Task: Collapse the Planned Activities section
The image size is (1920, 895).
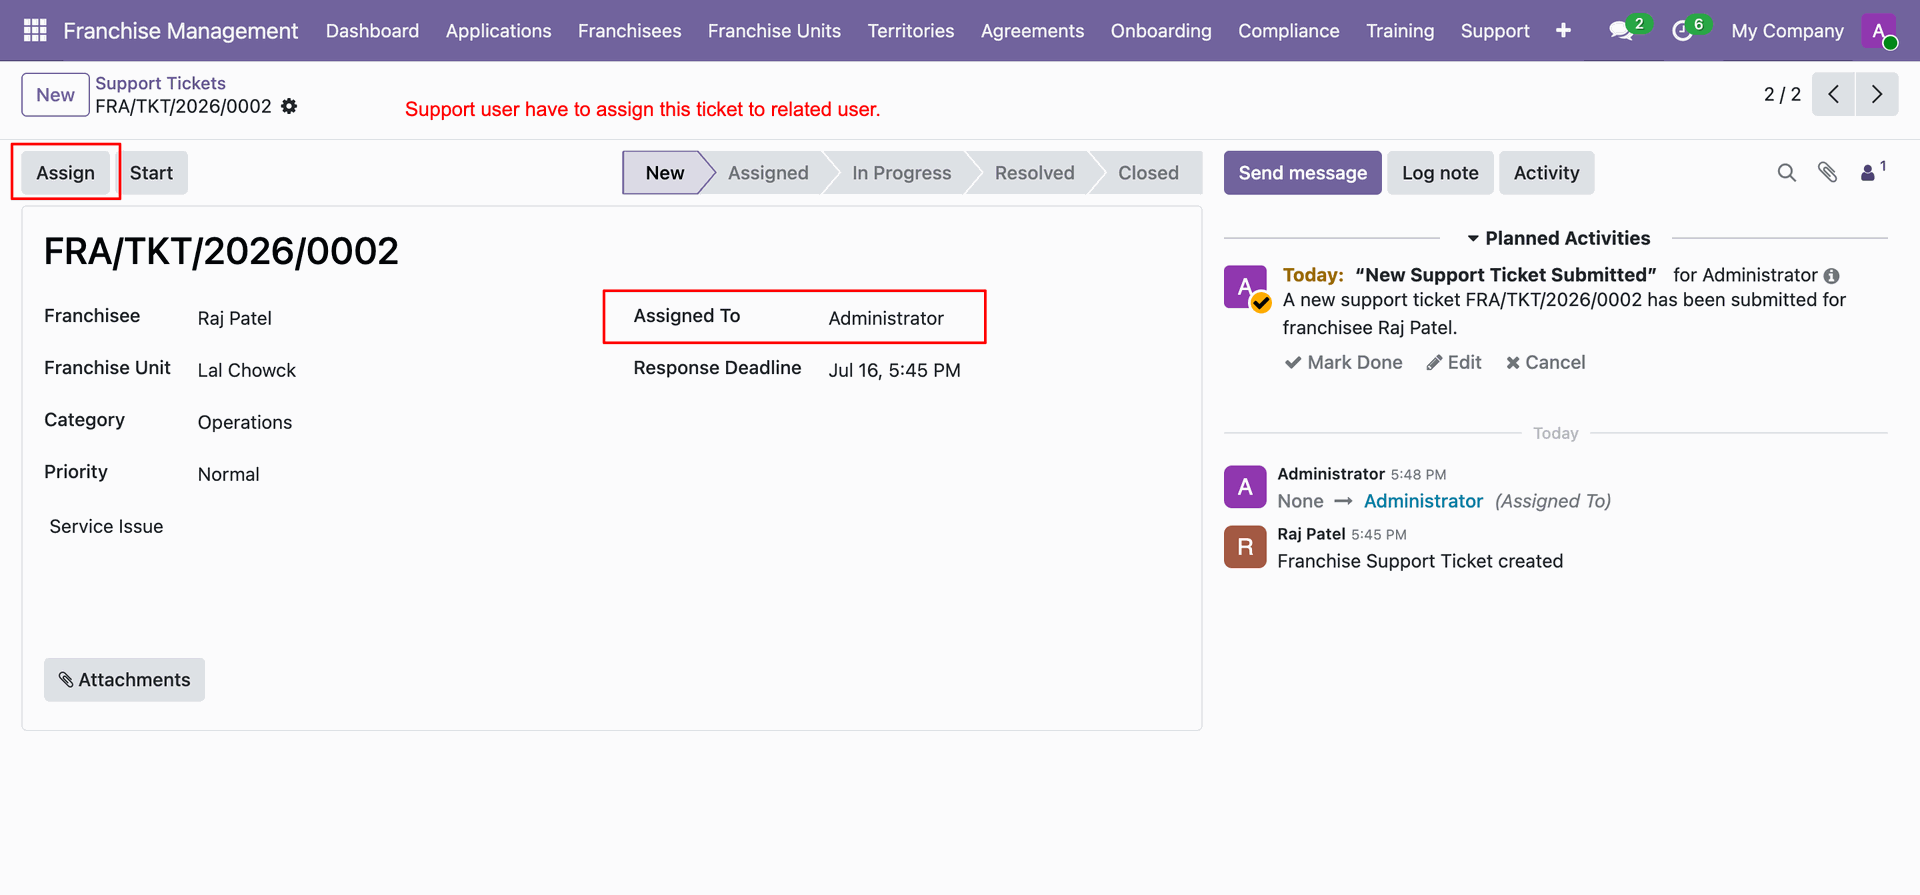Action: tap(1558, 238)
